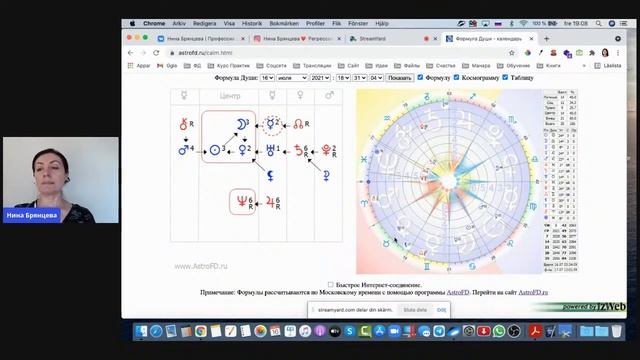The width and height of the screenshot is (640, 360).
Task: Open Adobe Acrobat from the Dock
Action: [535, 331]
